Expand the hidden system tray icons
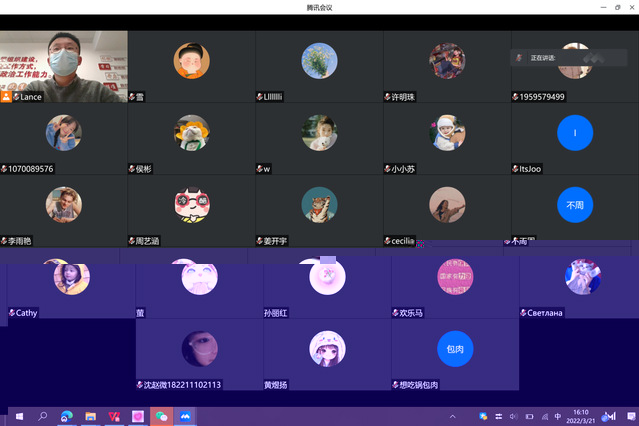 [453, 417]
